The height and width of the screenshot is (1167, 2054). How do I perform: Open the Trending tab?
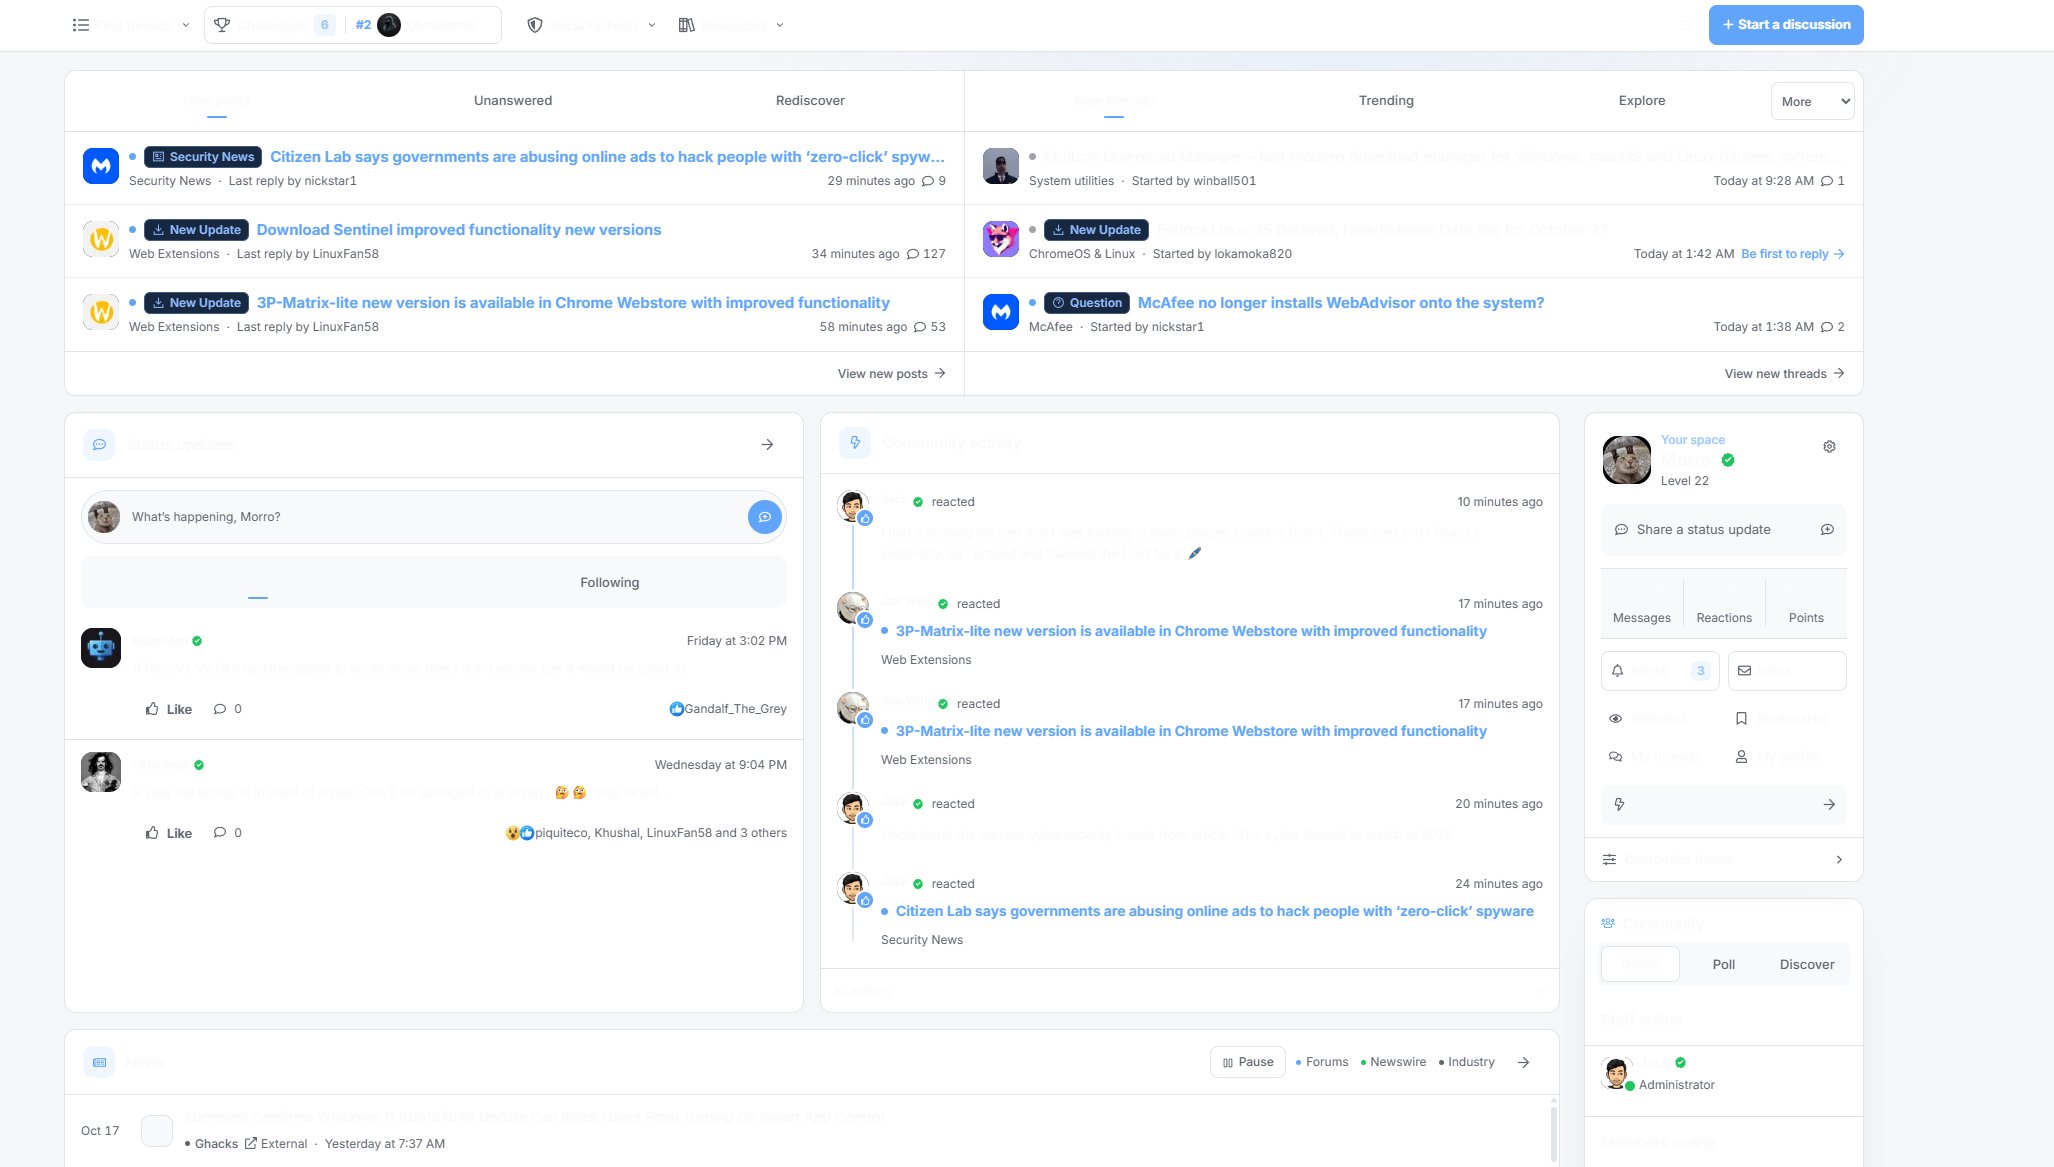point(1386,100)
